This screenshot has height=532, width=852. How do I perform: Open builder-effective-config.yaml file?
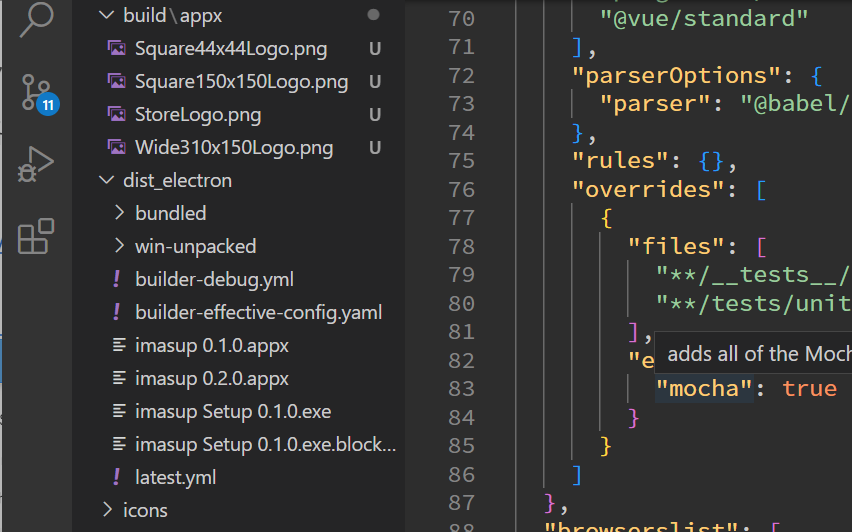tap(258, 313)
